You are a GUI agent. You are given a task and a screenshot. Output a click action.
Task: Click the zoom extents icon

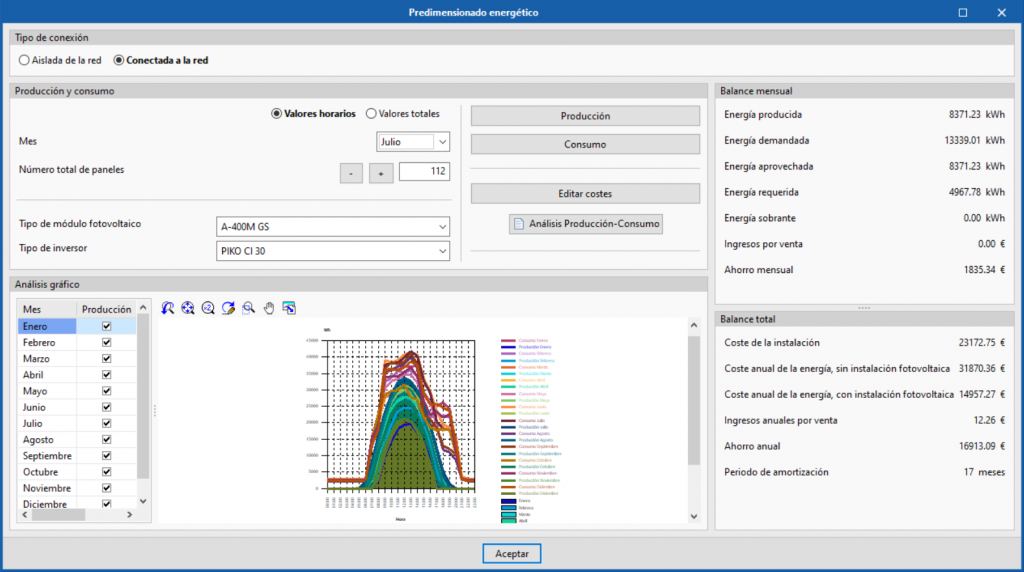[x=188, y=308]
